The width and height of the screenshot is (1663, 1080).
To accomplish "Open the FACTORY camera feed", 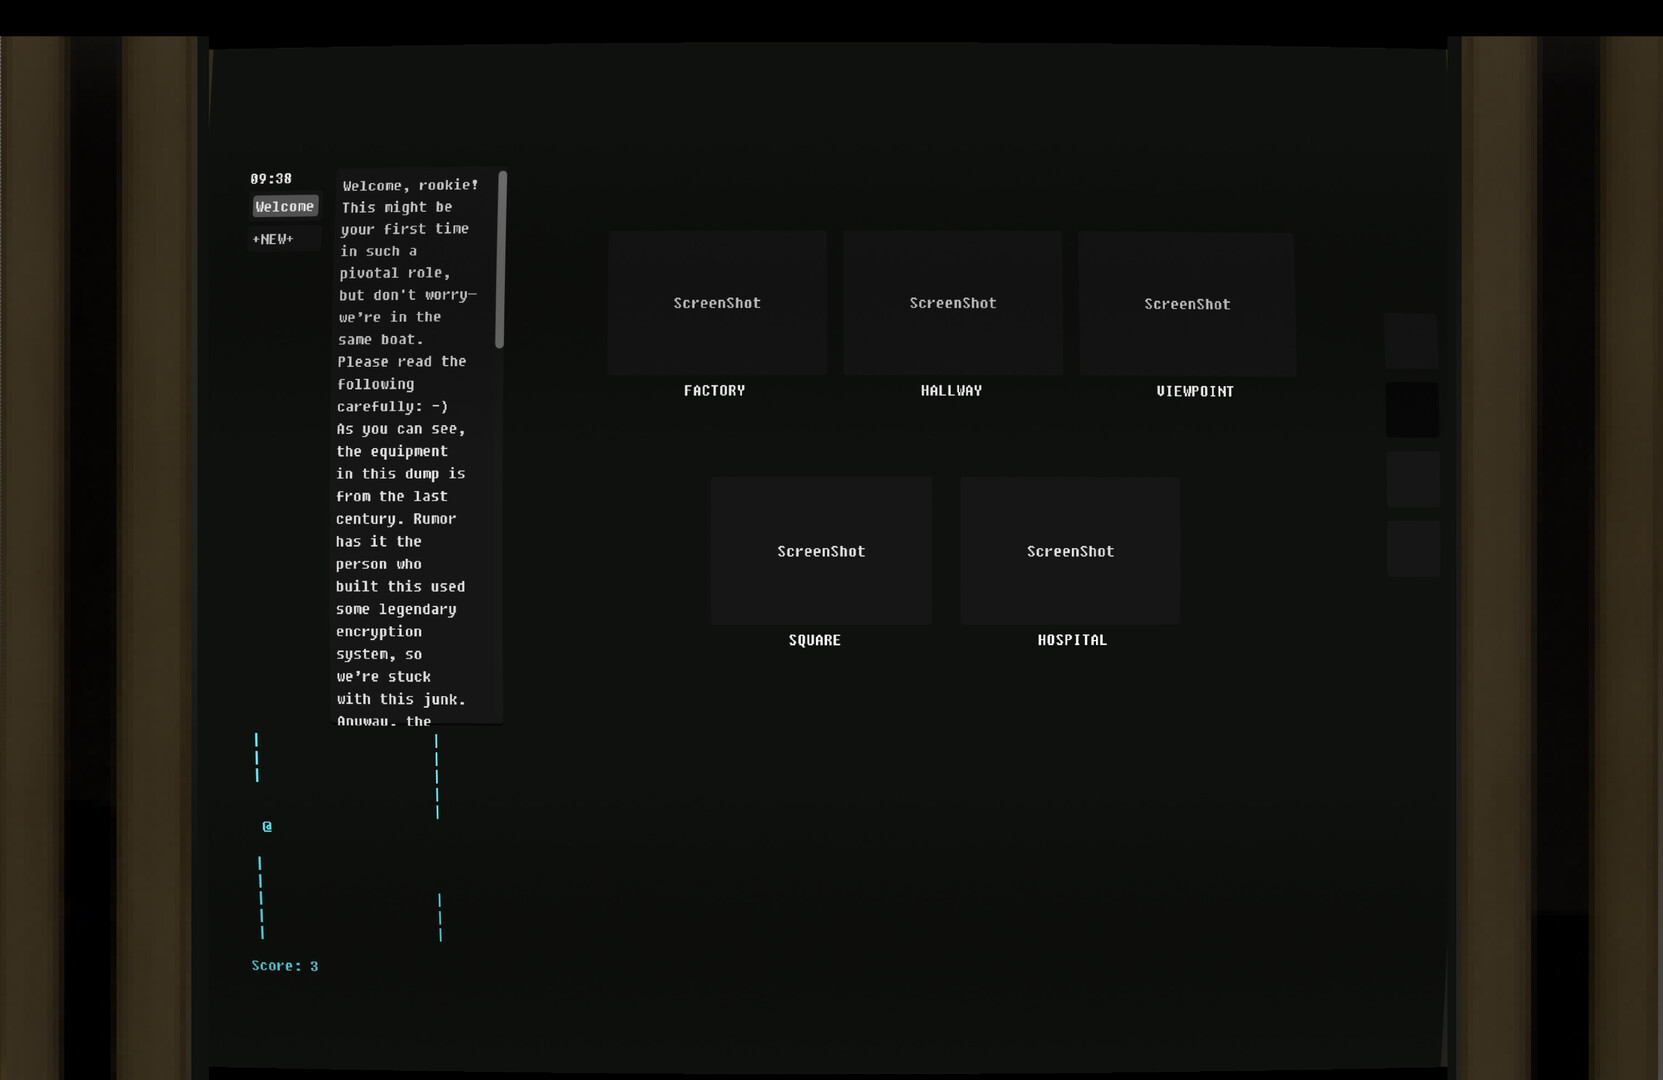I will coord(716,303).
